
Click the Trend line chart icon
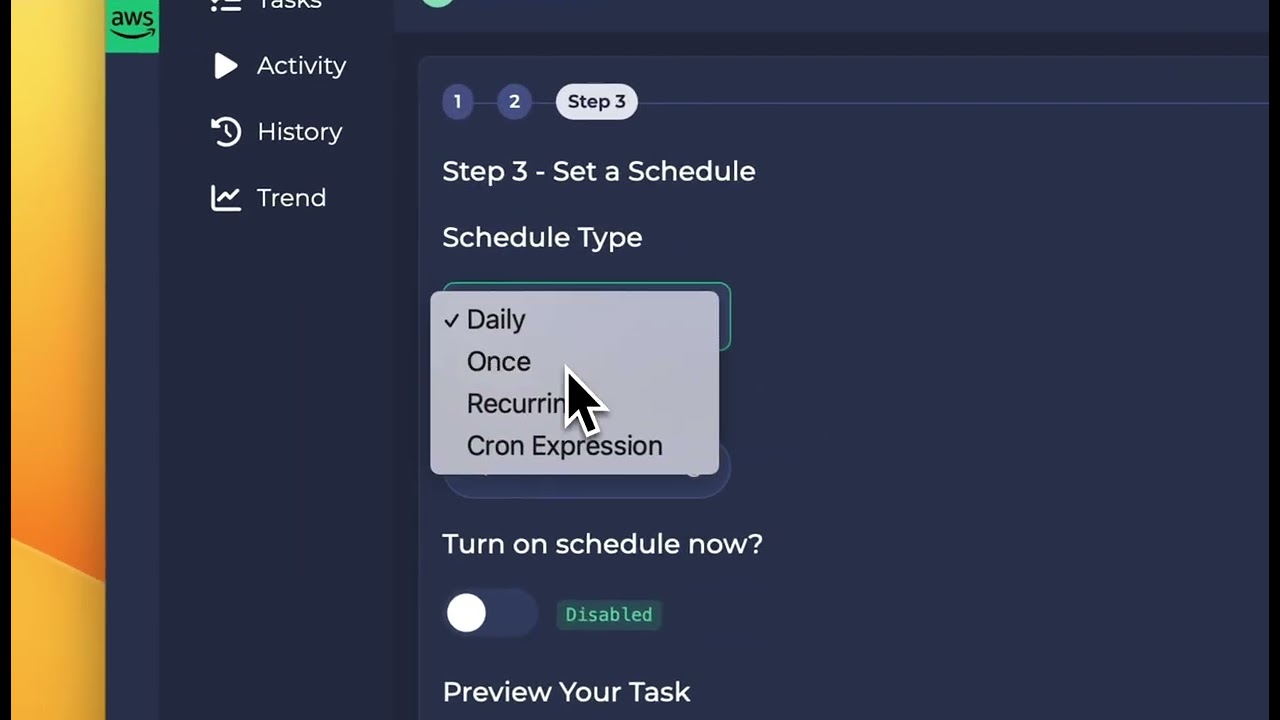click(x=226, y=198)
